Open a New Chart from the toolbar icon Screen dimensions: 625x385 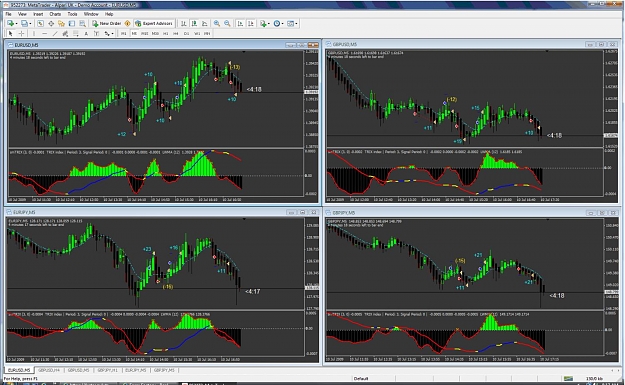(10, 24)
